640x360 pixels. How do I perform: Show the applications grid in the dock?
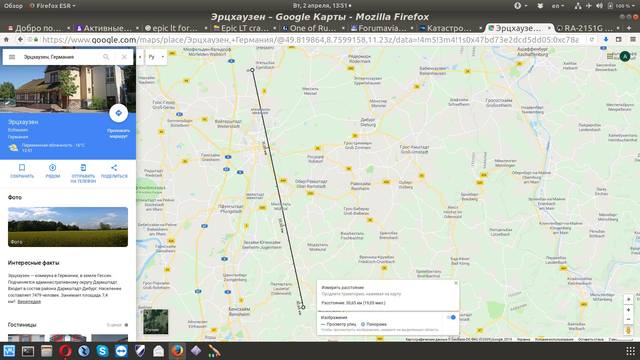[x=631, y=351]
